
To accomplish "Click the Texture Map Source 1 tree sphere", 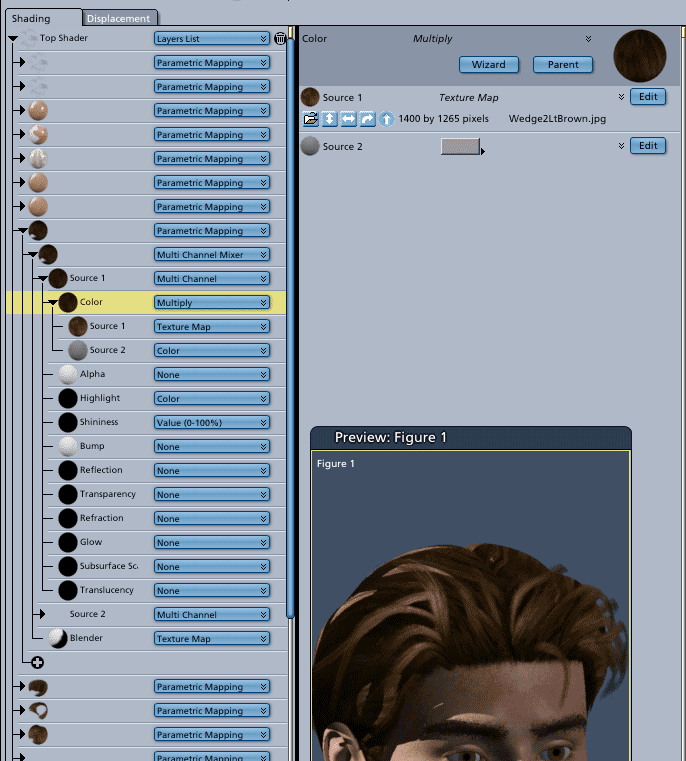I will (x=78, y=326).
